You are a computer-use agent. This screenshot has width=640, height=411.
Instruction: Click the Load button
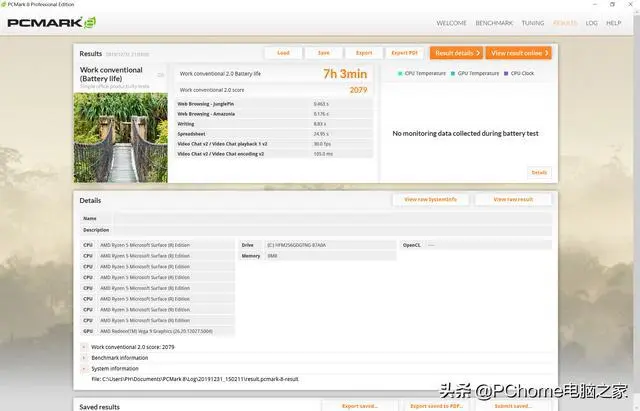coord(283,53)
